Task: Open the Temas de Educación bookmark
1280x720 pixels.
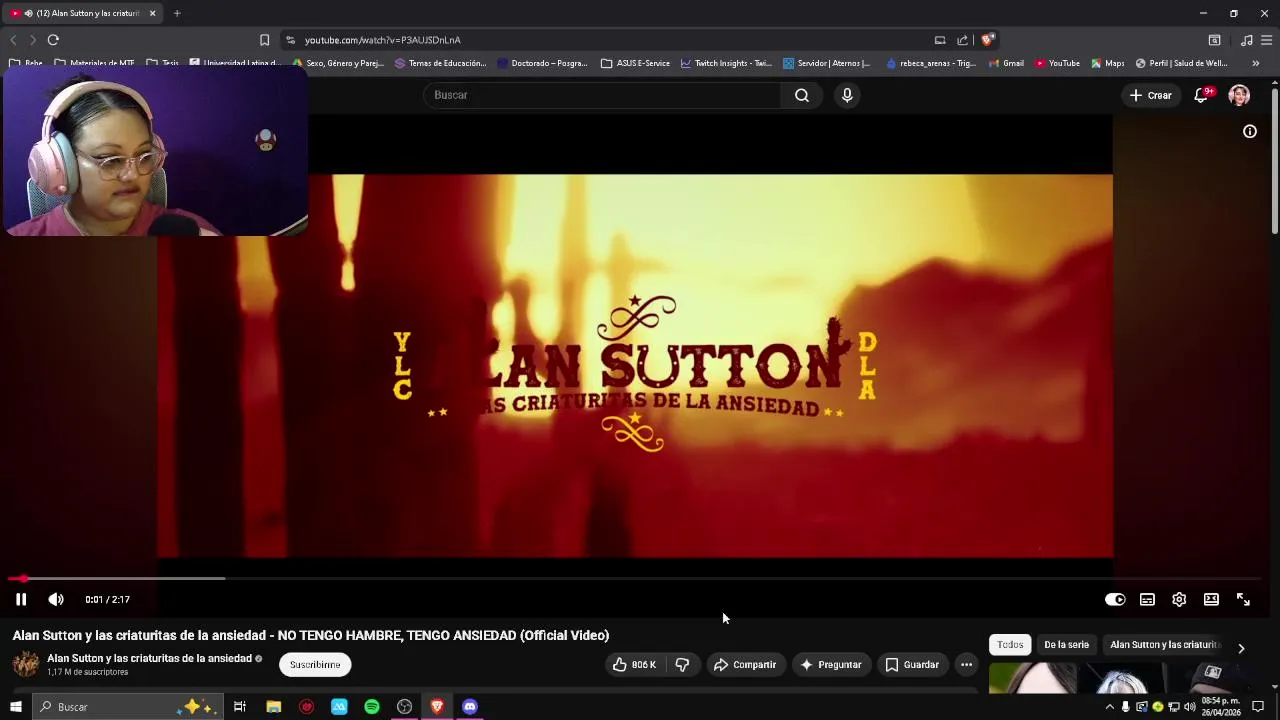Action: pyautogui.click(x=440, y=63)
